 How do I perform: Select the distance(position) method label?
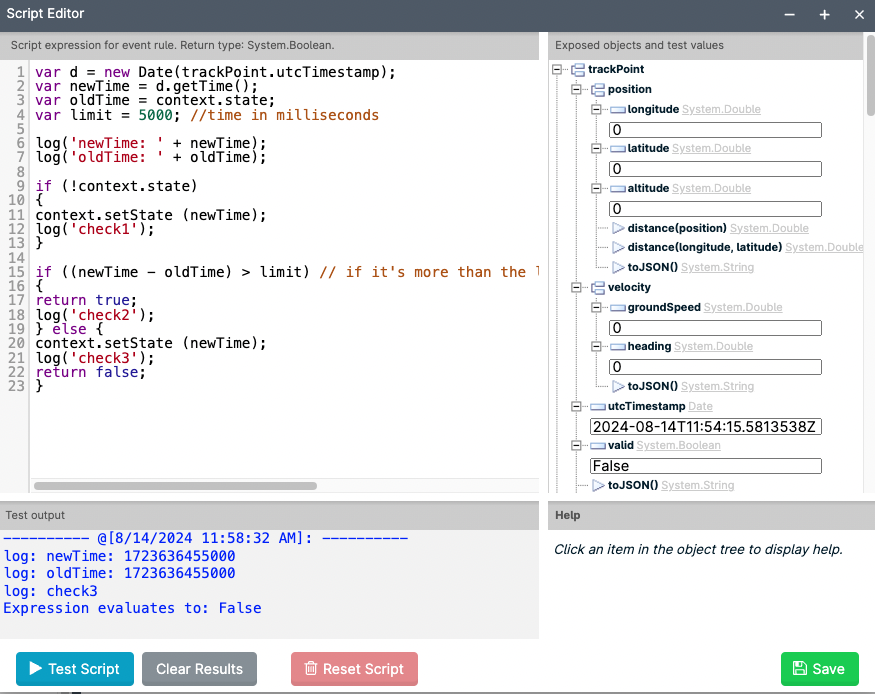click(677, 228)
